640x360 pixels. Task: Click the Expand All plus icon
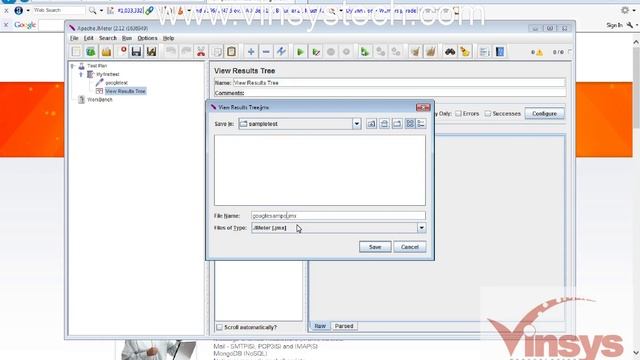[x=251, y=52]
